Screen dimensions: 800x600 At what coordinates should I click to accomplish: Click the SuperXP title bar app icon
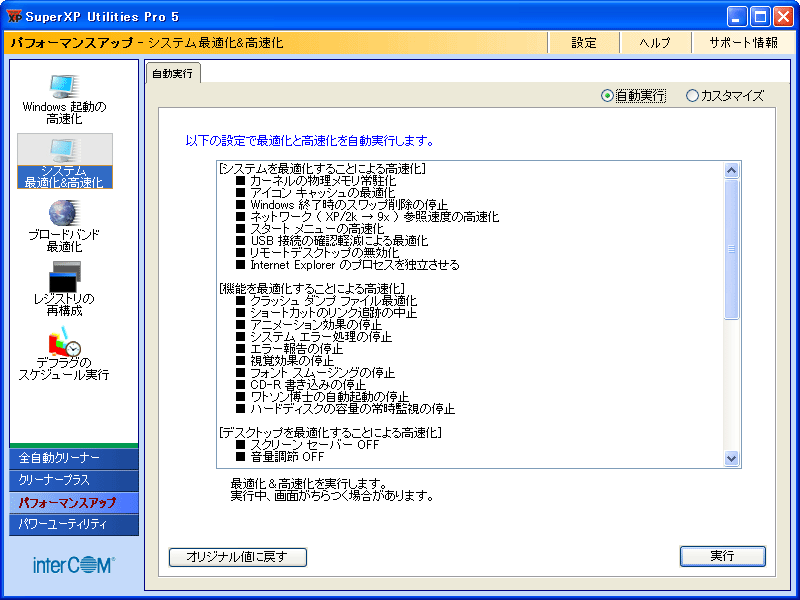tap(14, 17)
